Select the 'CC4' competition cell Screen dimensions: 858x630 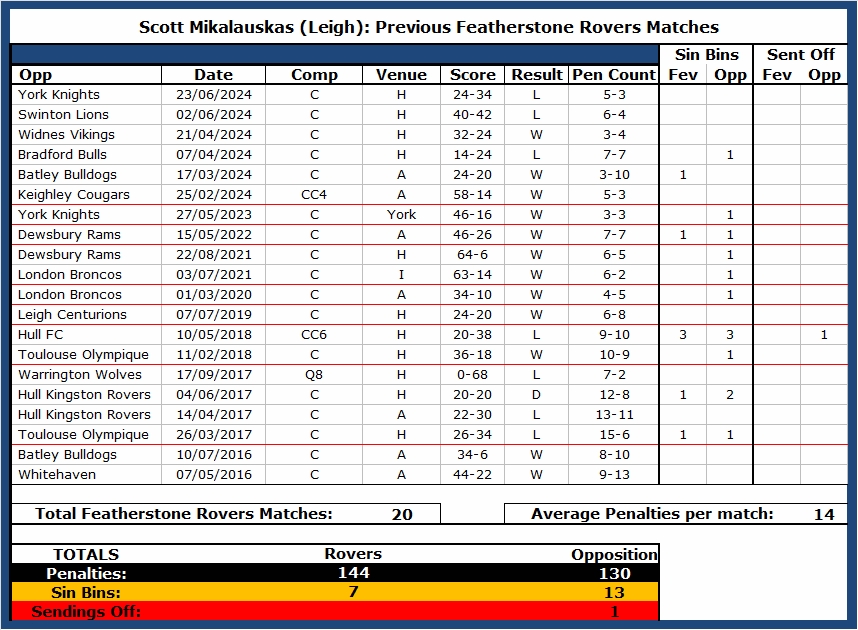314,195
